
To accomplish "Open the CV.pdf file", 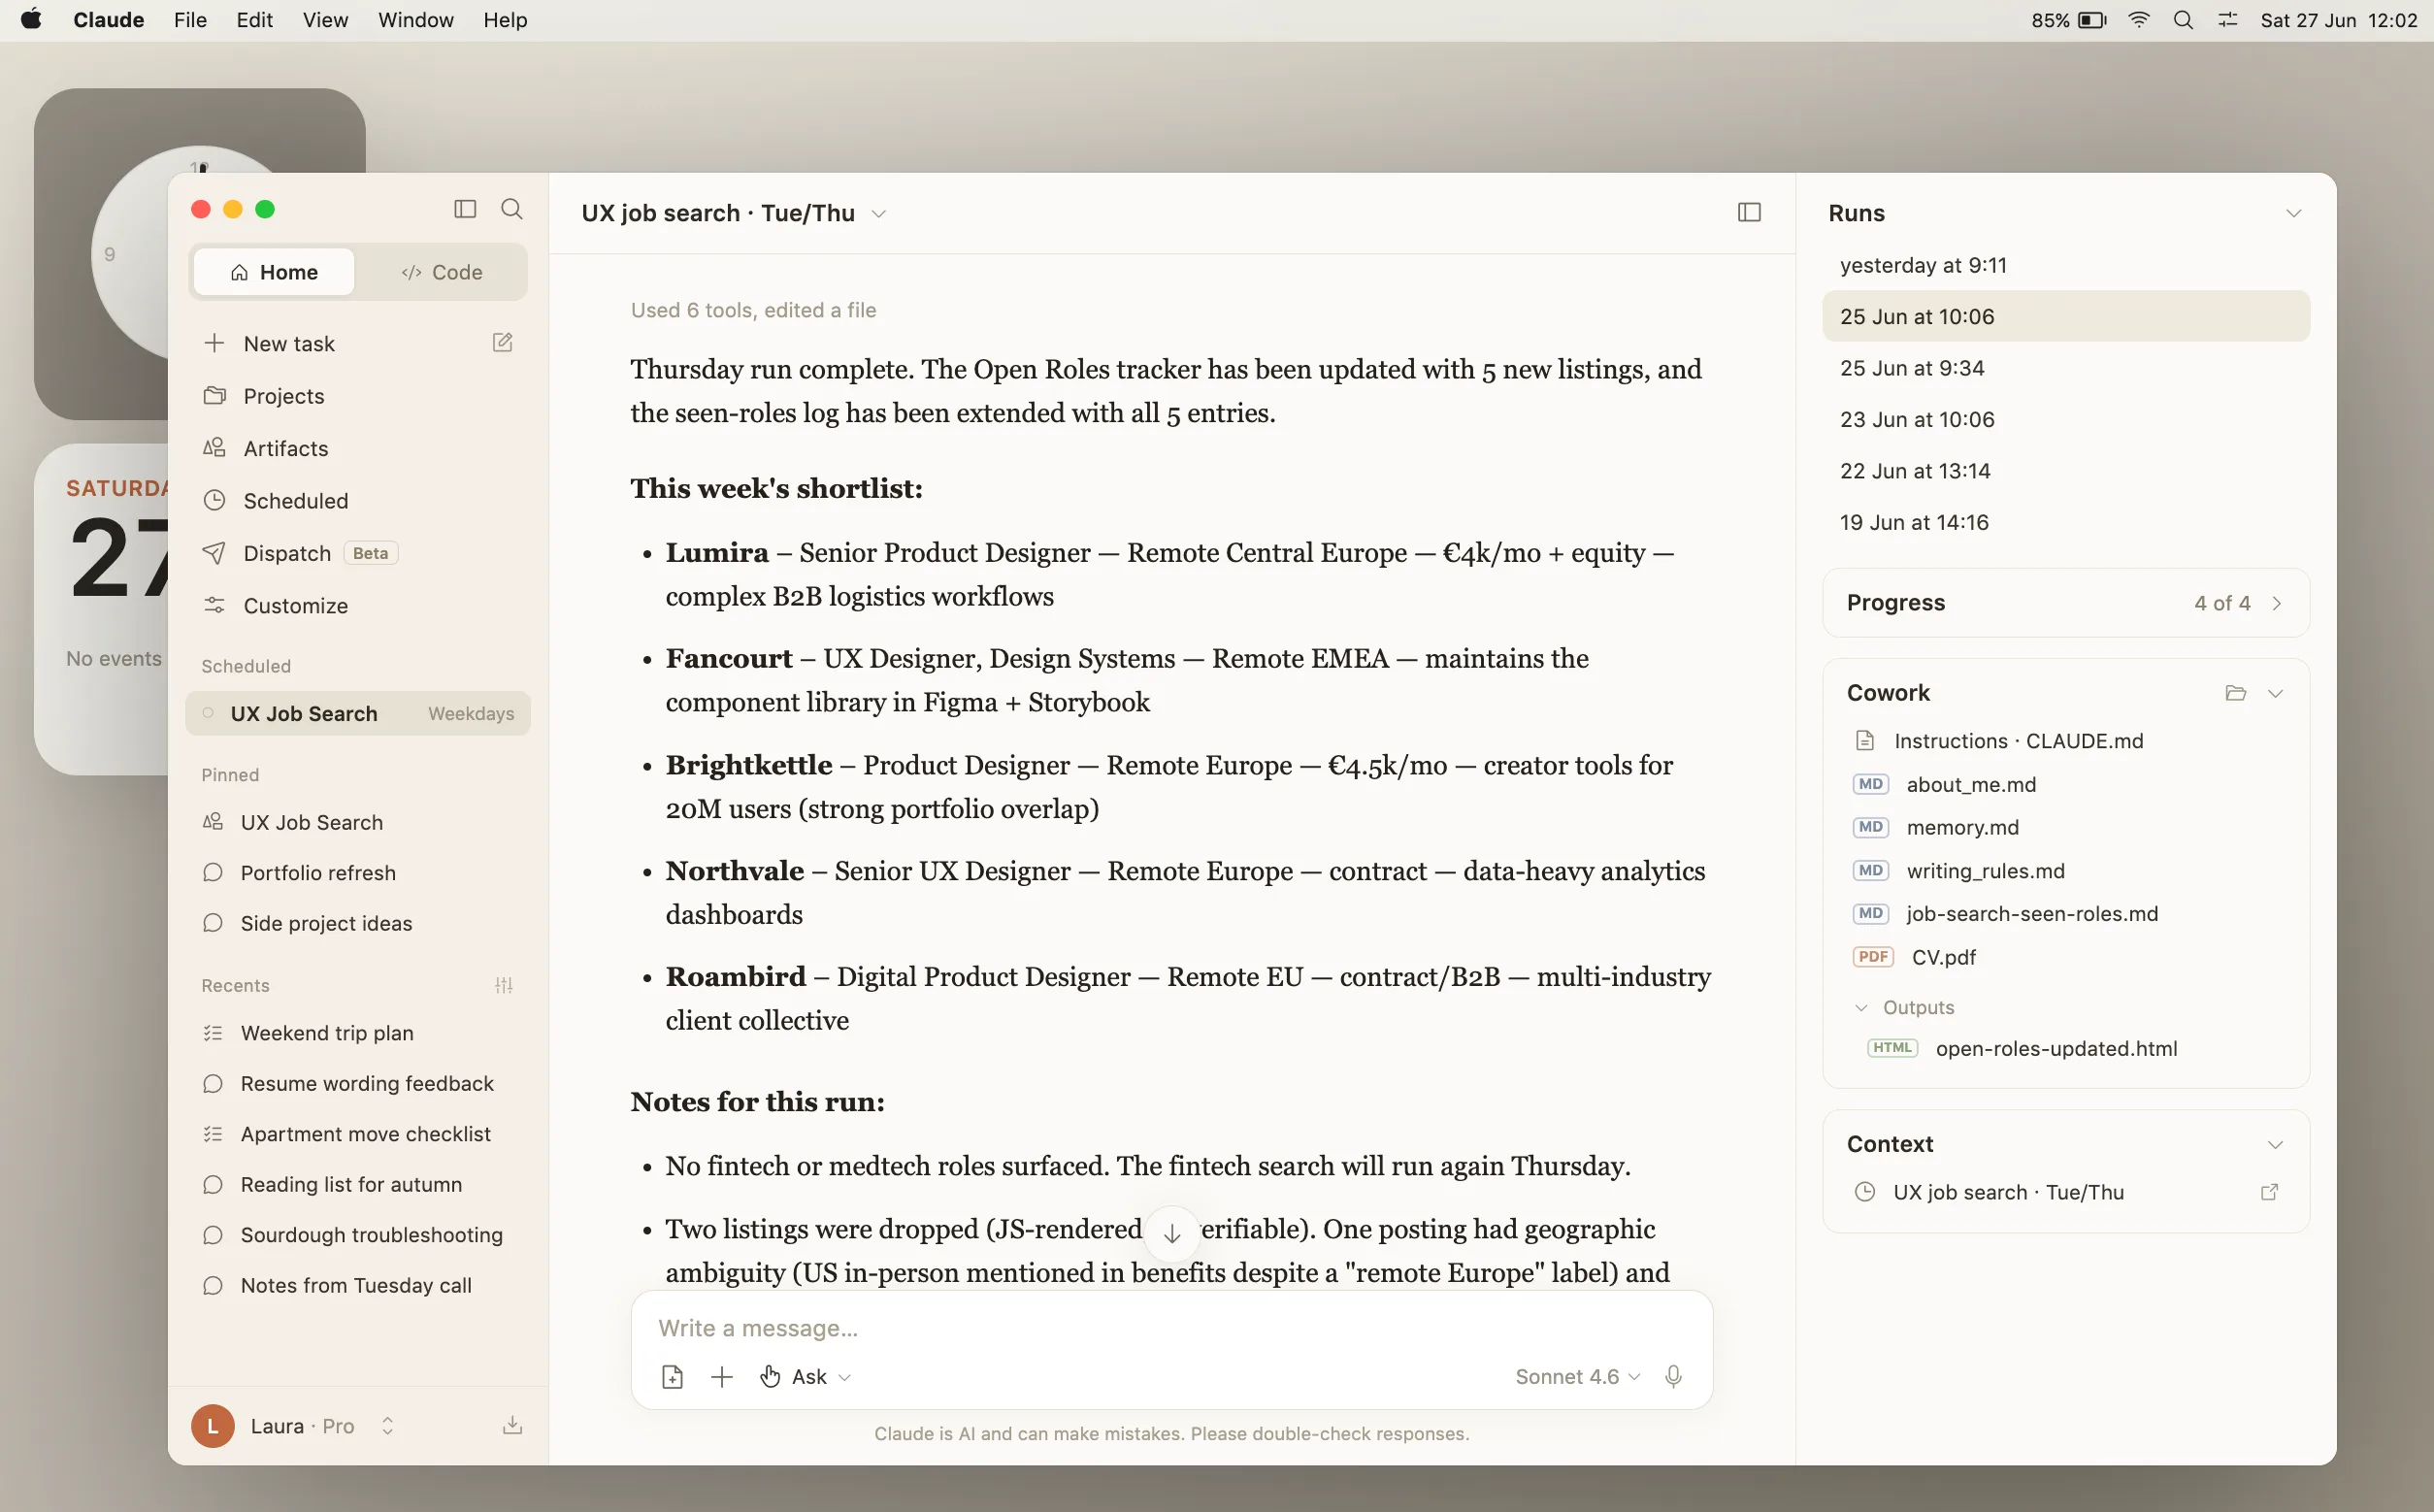I will (x=2066, y=957).
